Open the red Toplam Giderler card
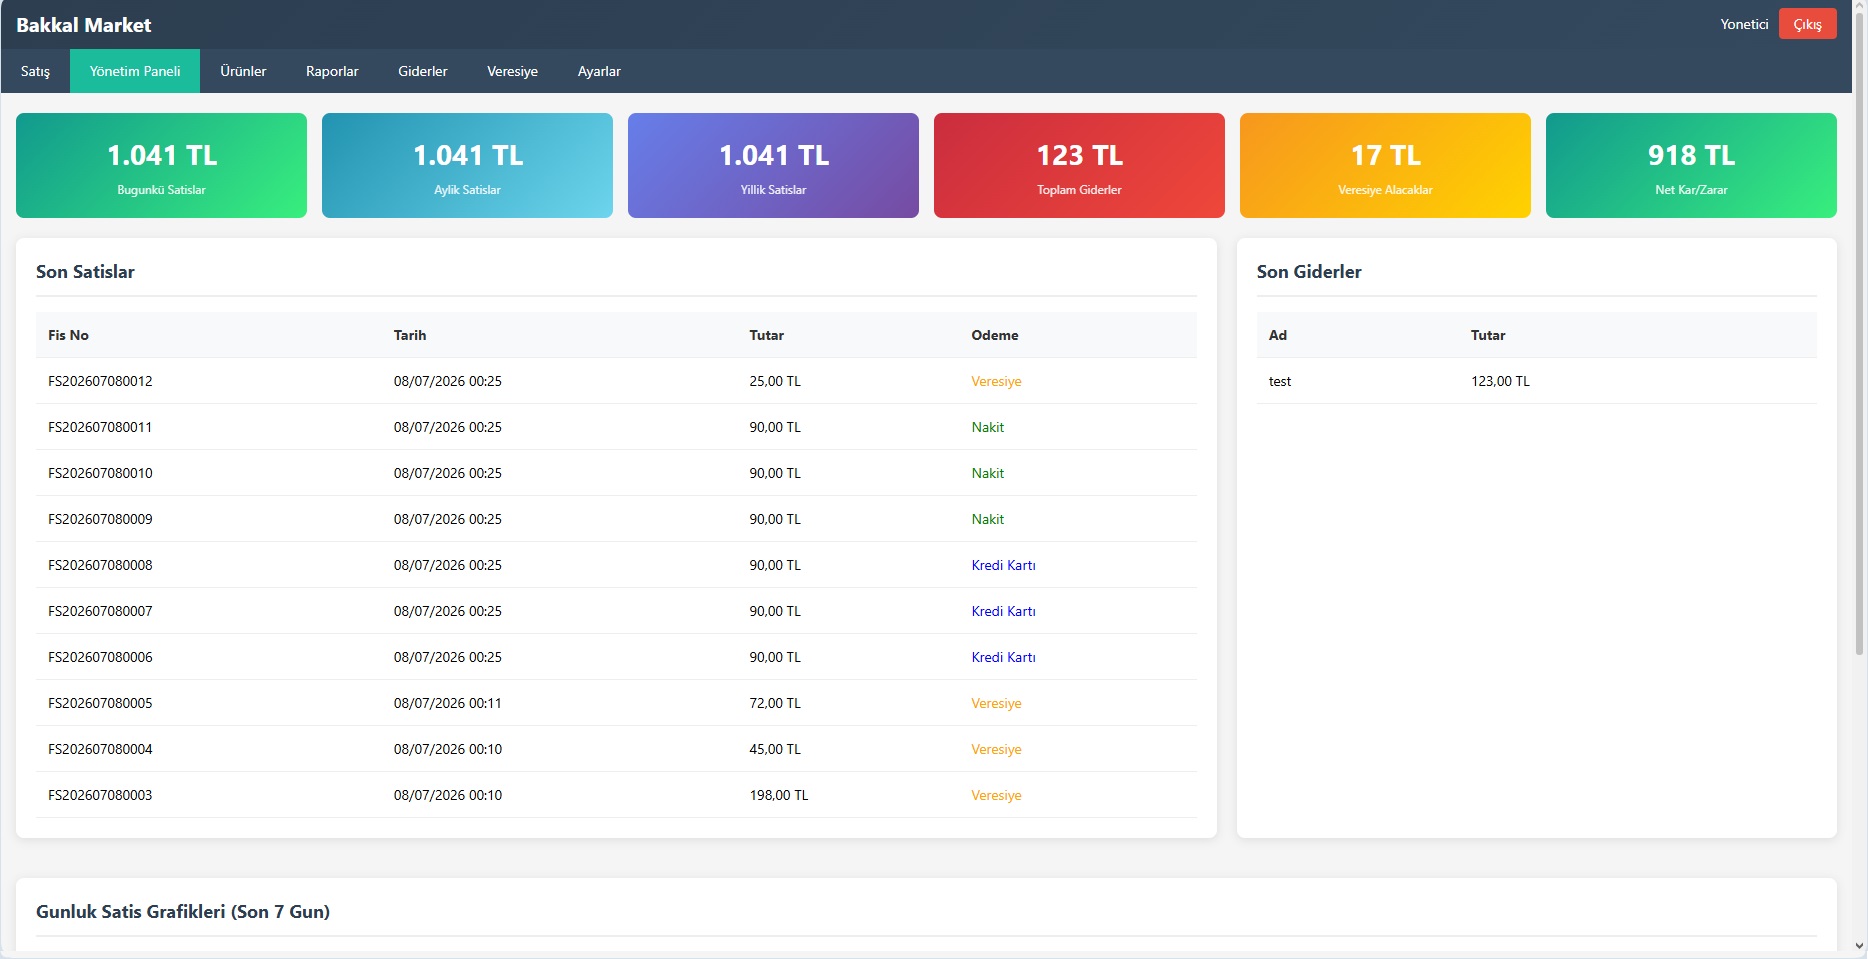Image resolution: width=1868 pixels, height=959 pixels. coord(1079,165)
